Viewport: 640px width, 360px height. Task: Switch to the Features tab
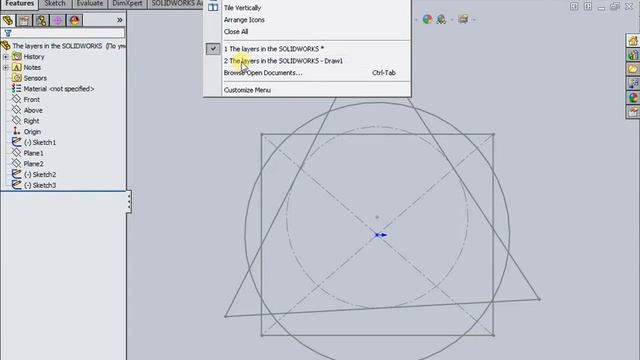[19, 4]
